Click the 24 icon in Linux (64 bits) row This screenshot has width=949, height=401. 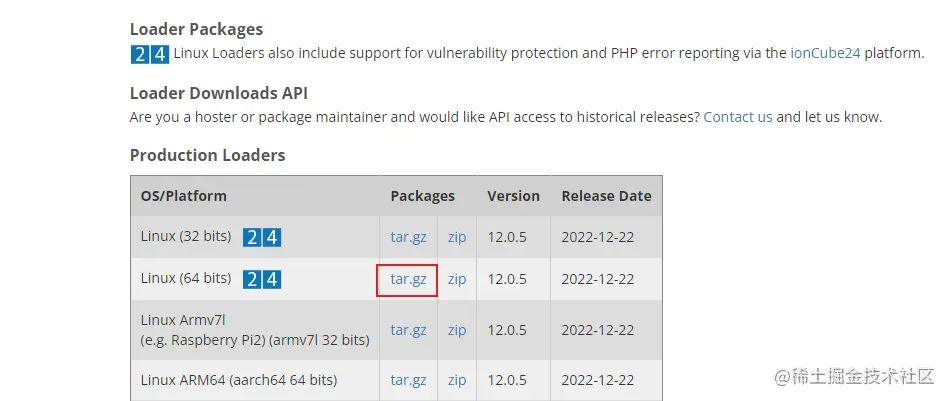click(262, 280)
